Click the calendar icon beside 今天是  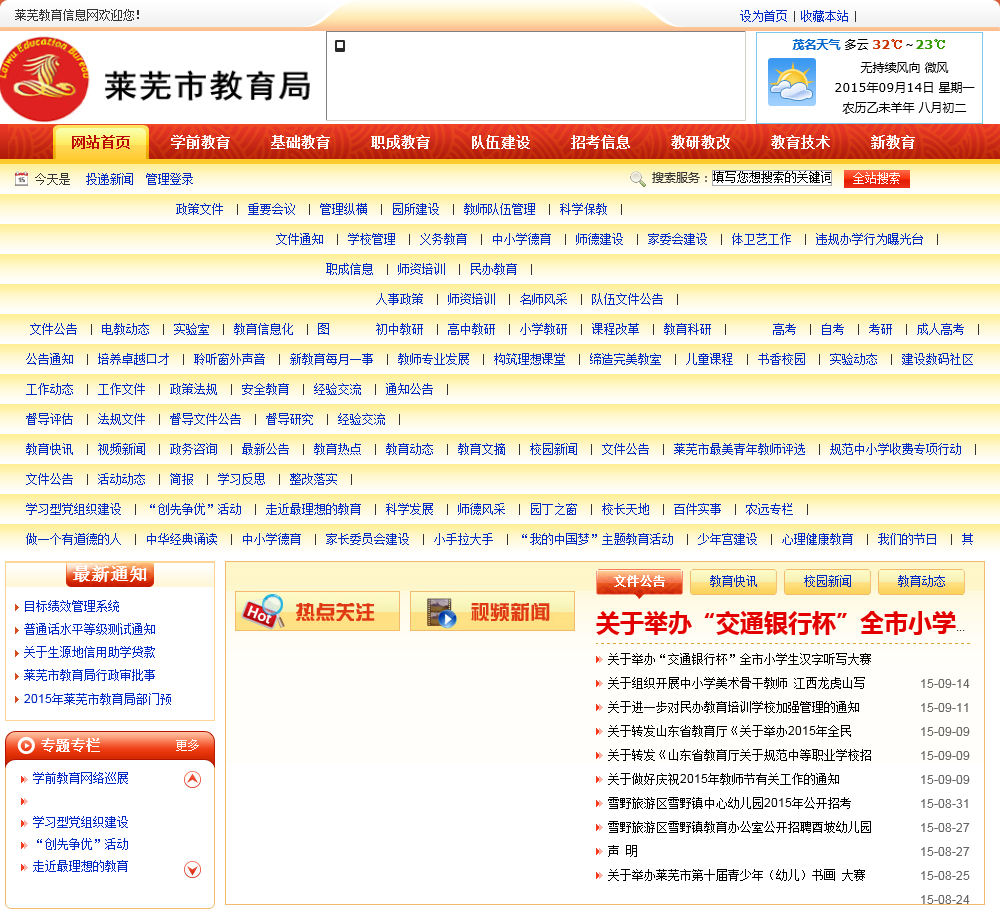pyautogui.click(x=21, y=179)
